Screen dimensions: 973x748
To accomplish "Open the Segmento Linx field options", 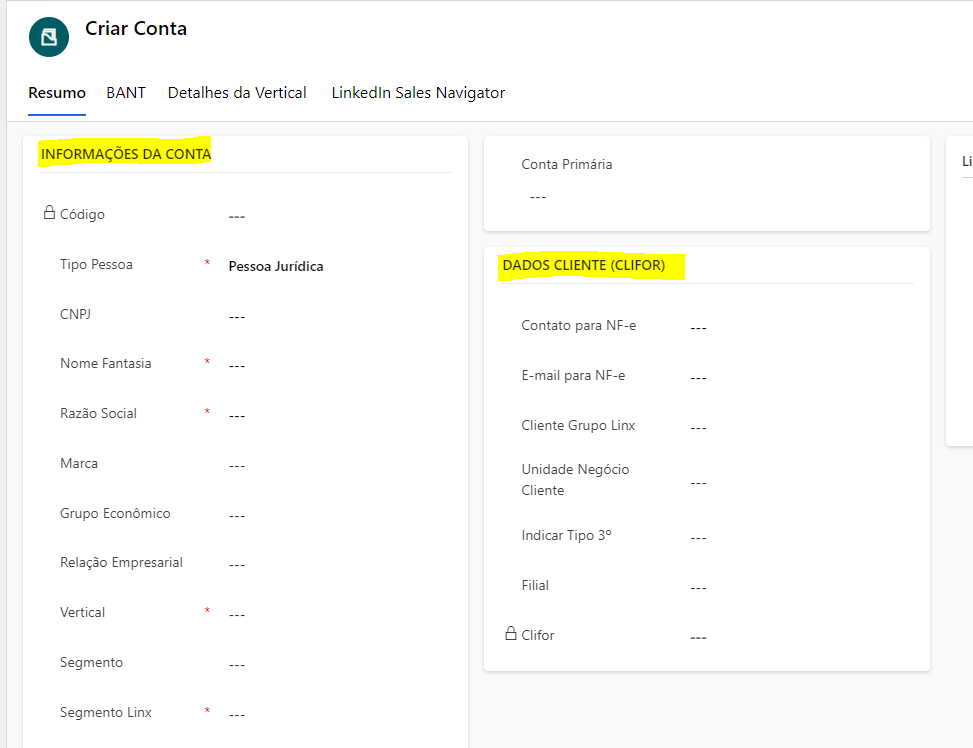I will (x=330, y=714).
